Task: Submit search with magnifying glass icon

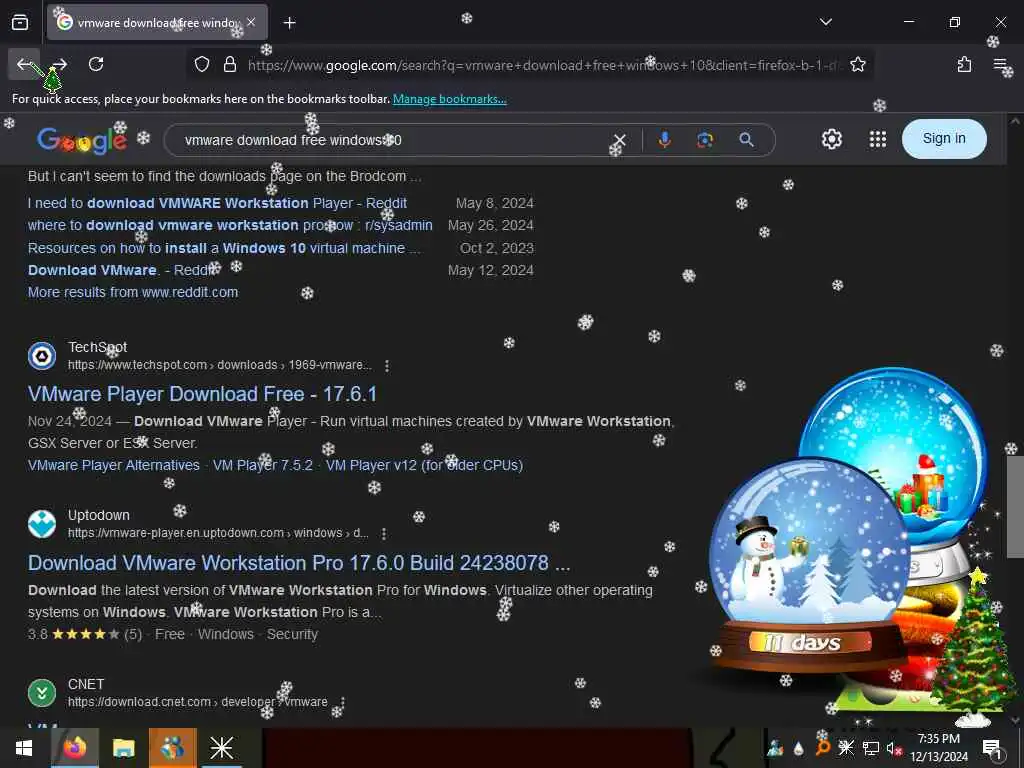Action: pyautogui.click(x=746, y=140)
